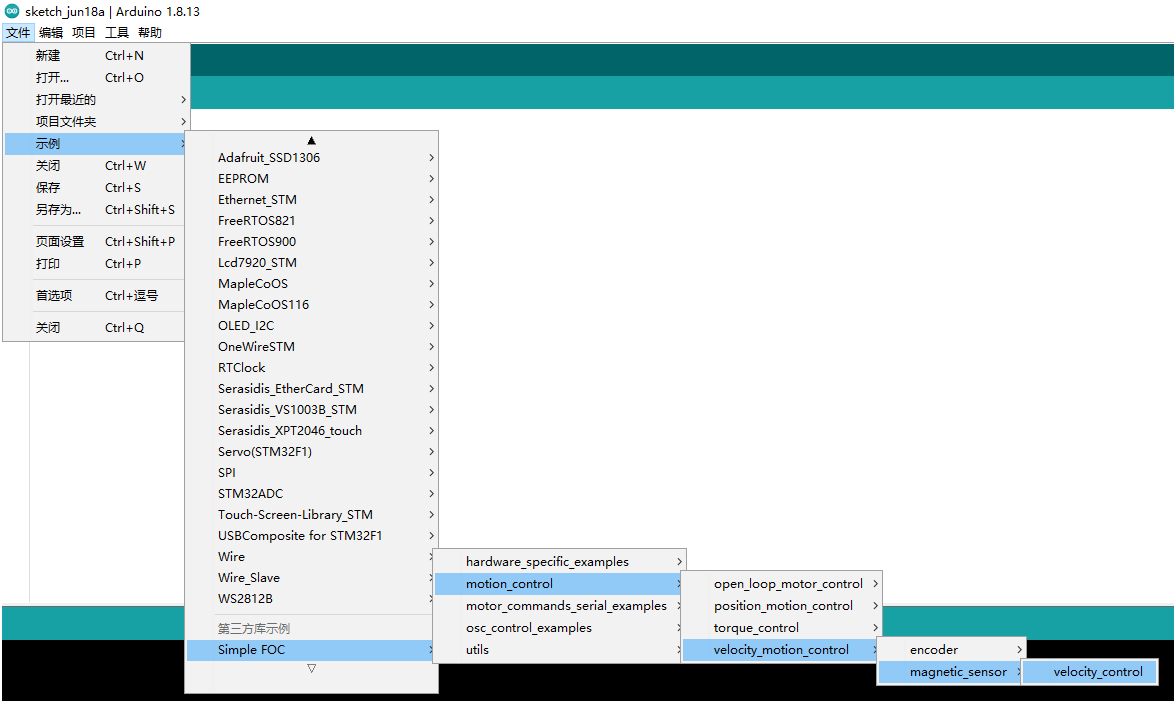1174x701 pixels.
Task: Click the scroll-down arrow in examples list
Action: [x=311, y=668]
